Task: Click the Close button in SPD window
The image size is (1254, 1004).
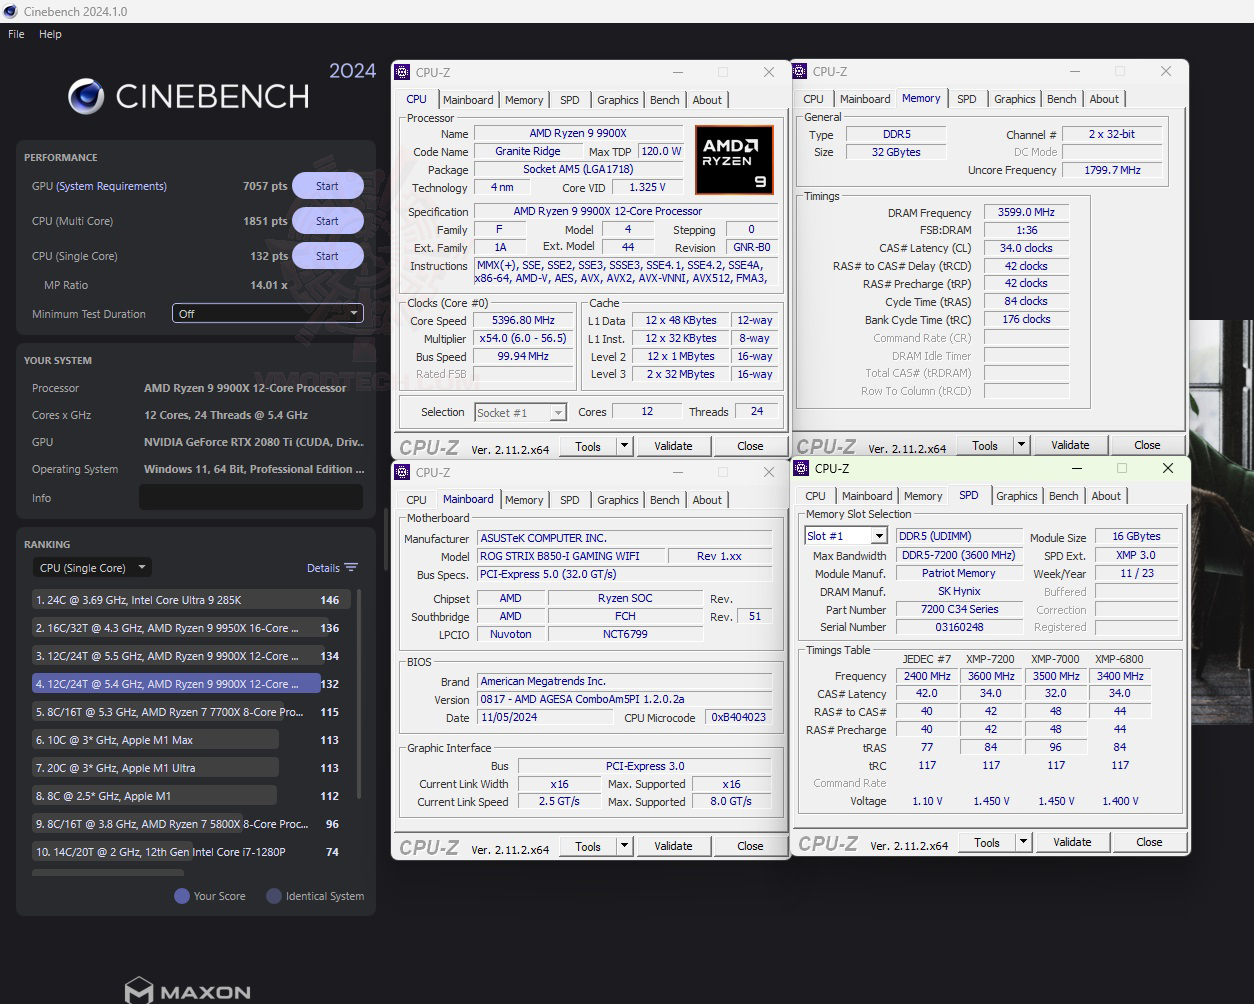Action: (x=1149, y=842)
